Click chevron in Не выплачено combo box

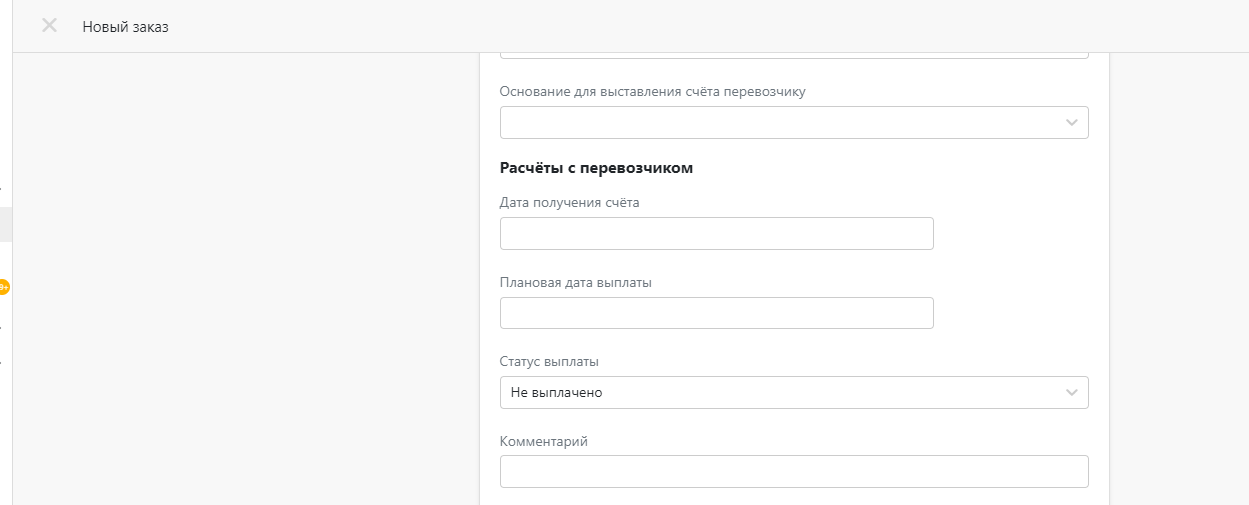coord(1071,393)
